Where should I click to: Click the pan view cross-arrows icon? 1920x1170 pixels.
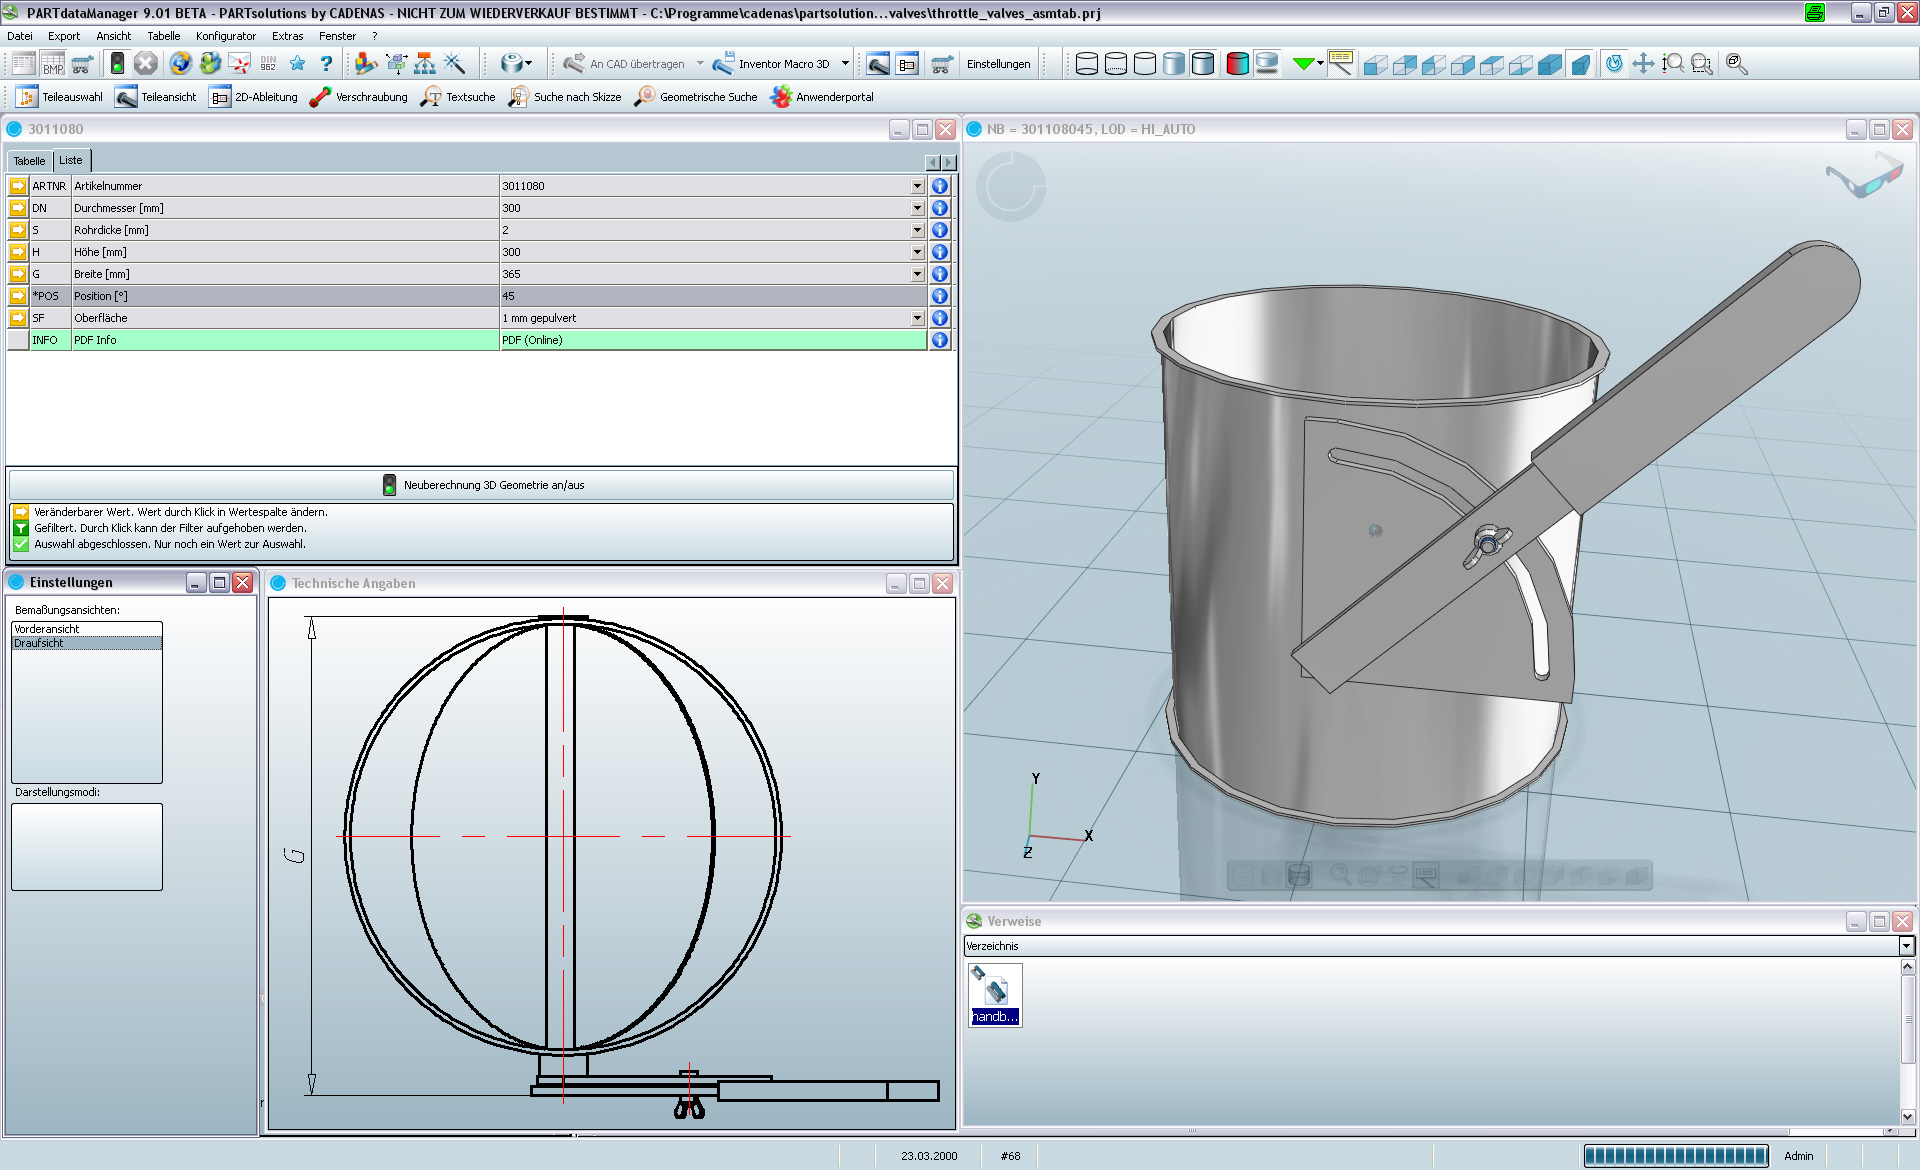coord(1643,64)
